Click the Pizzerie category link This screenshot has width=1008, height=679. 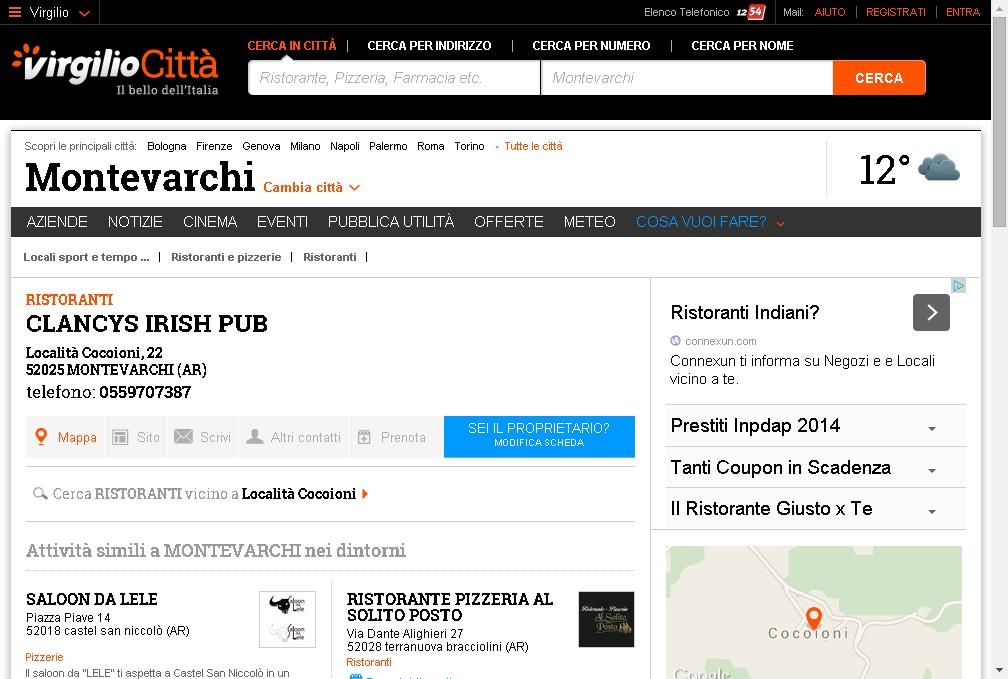coord(44,657)
